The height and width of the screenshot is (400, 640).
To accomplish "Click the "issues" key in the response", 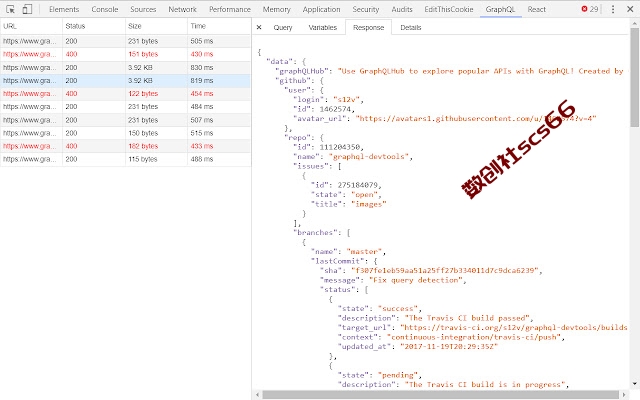I will [x=311, y=166].
